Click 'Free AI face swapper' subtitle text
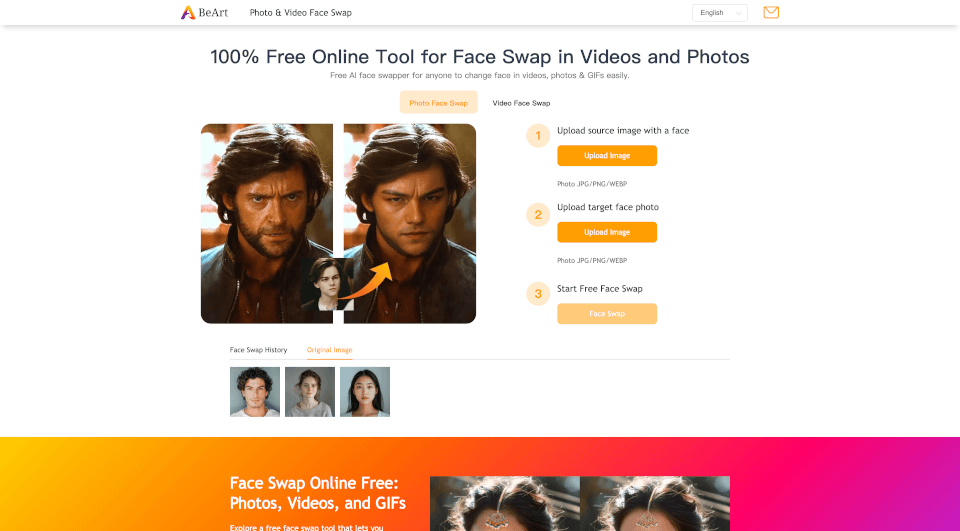 pyautogui.click(x=480, y=75)
